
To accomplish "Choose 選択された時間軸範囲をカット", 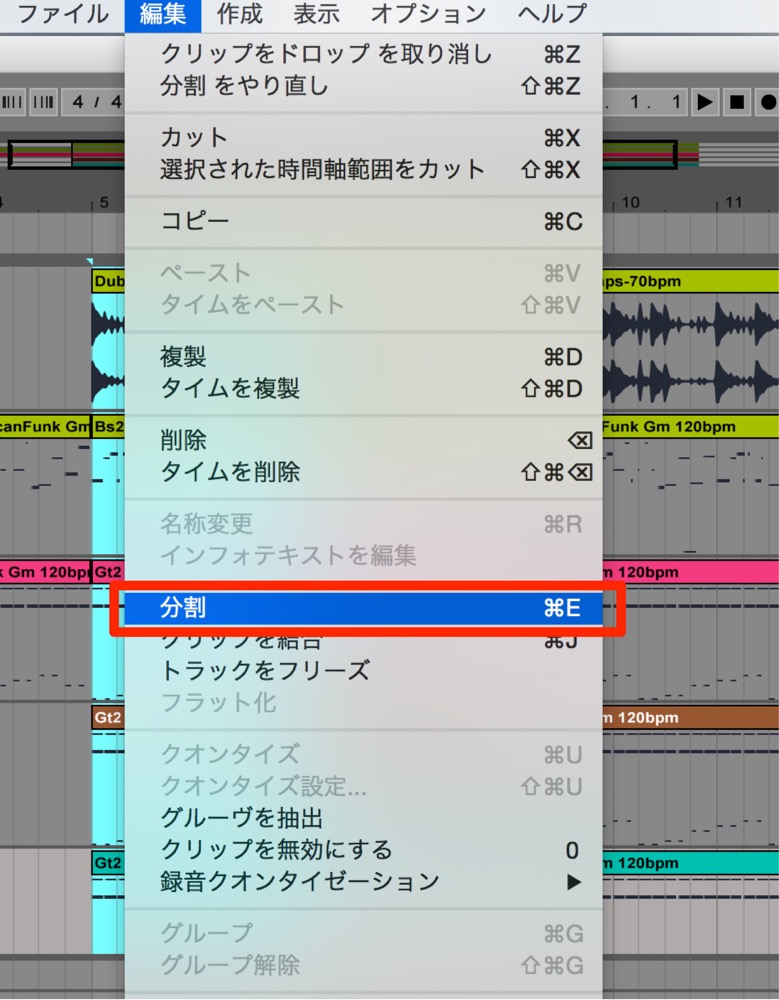I will pos(364,169).
